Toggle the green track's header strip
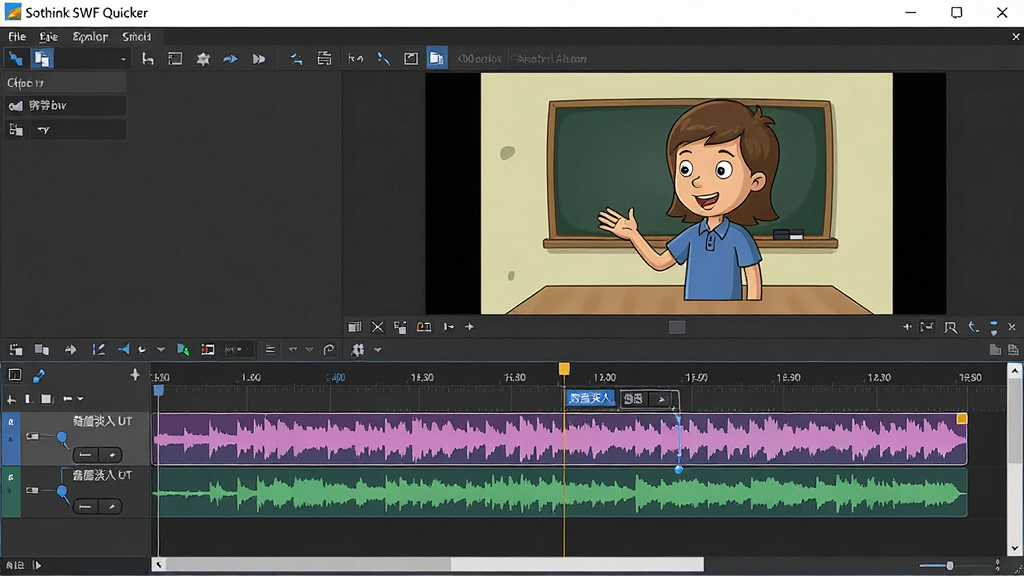This screenshot has width=1024, height=576. pyautogui.click(x=10, y=492)
